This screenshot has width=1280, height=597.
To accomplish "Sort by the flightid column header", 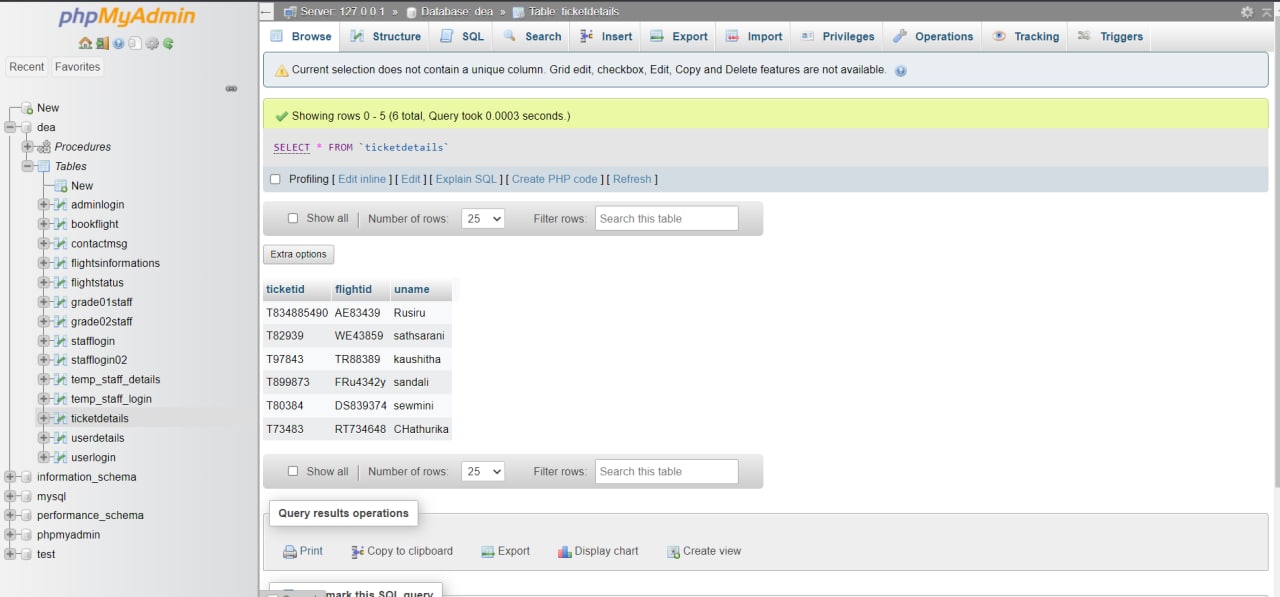I will (353, 289).
